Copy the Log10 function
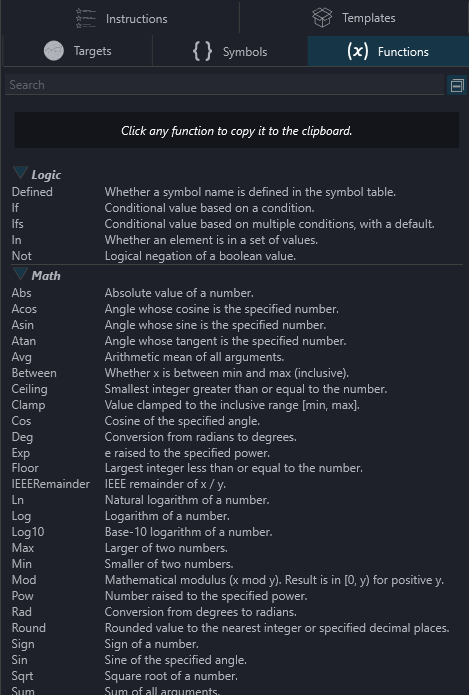 point(28,532)
